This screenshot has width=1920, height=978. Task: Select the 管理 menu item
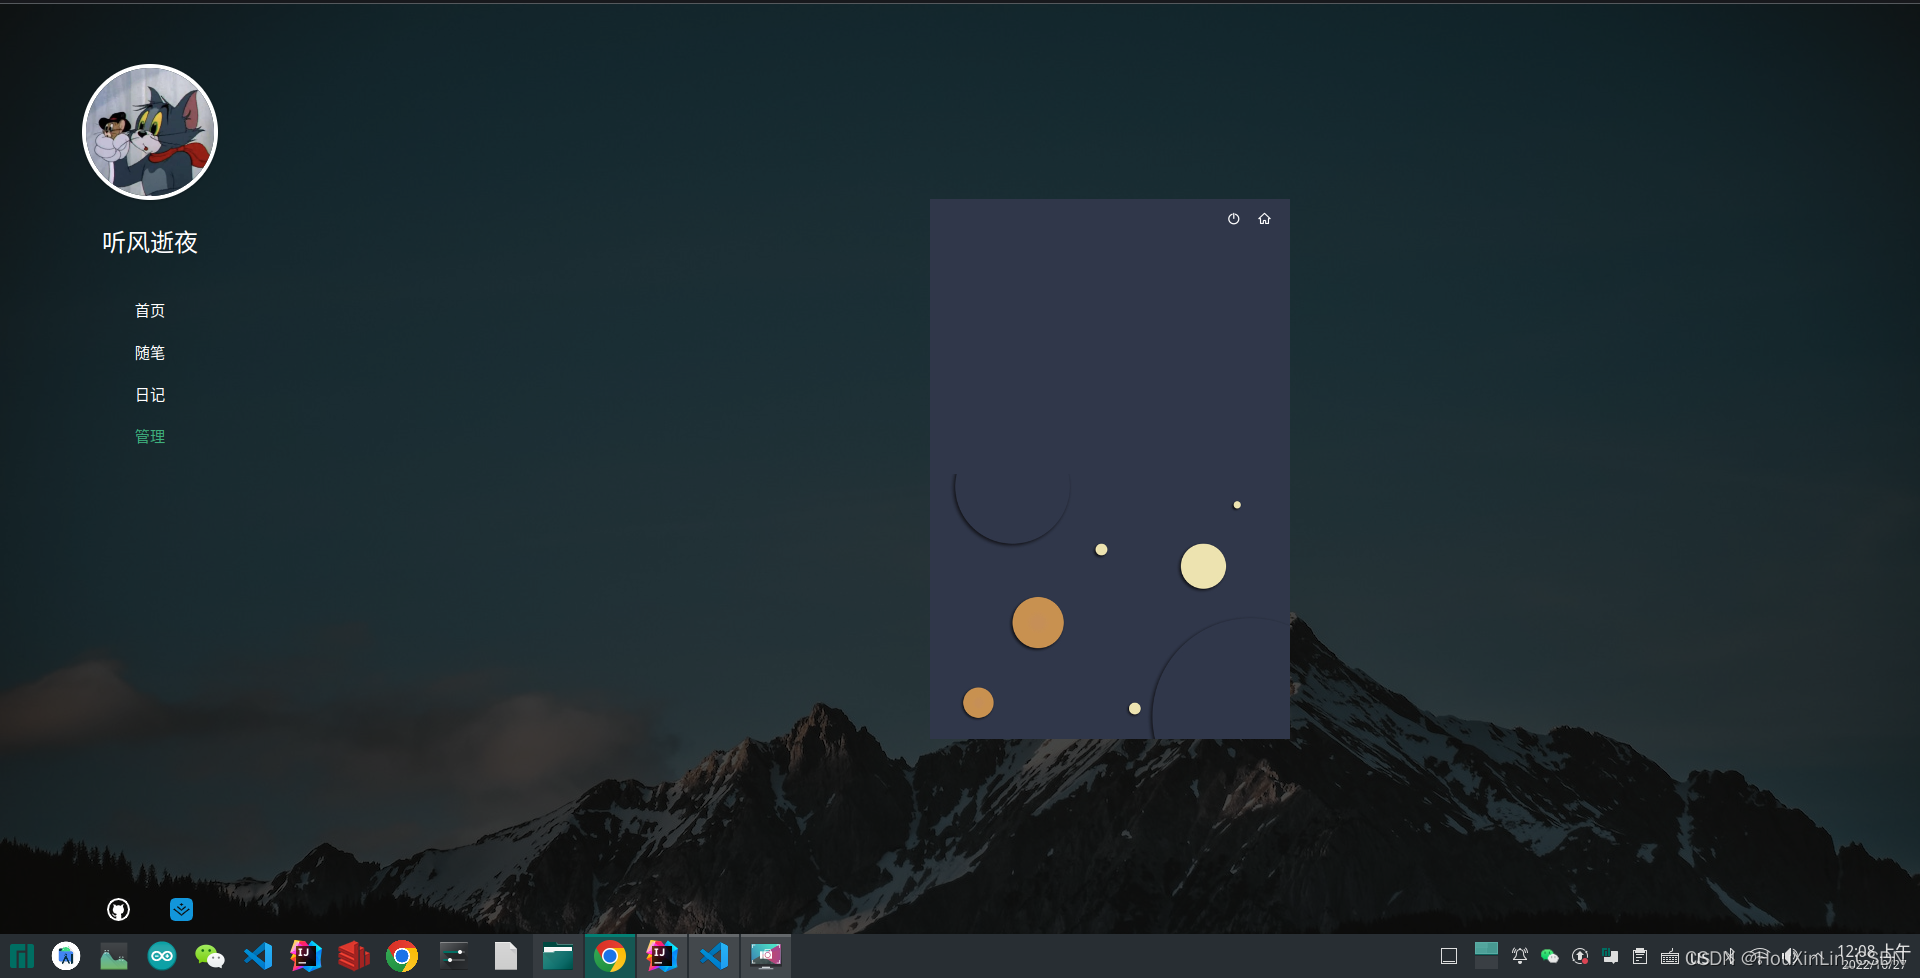pos(150,437)
